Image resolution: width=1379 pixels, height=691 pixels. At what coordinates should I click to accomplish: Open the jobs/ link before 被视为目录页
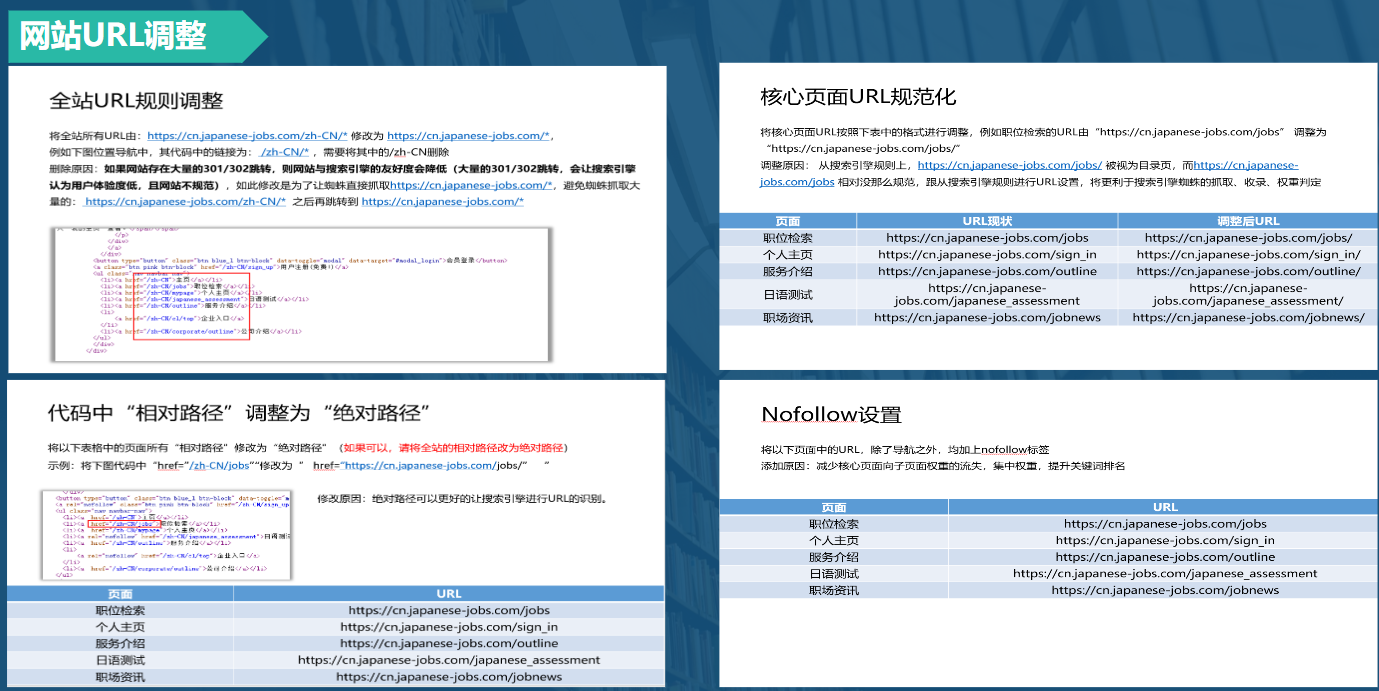click(1010, 165)
